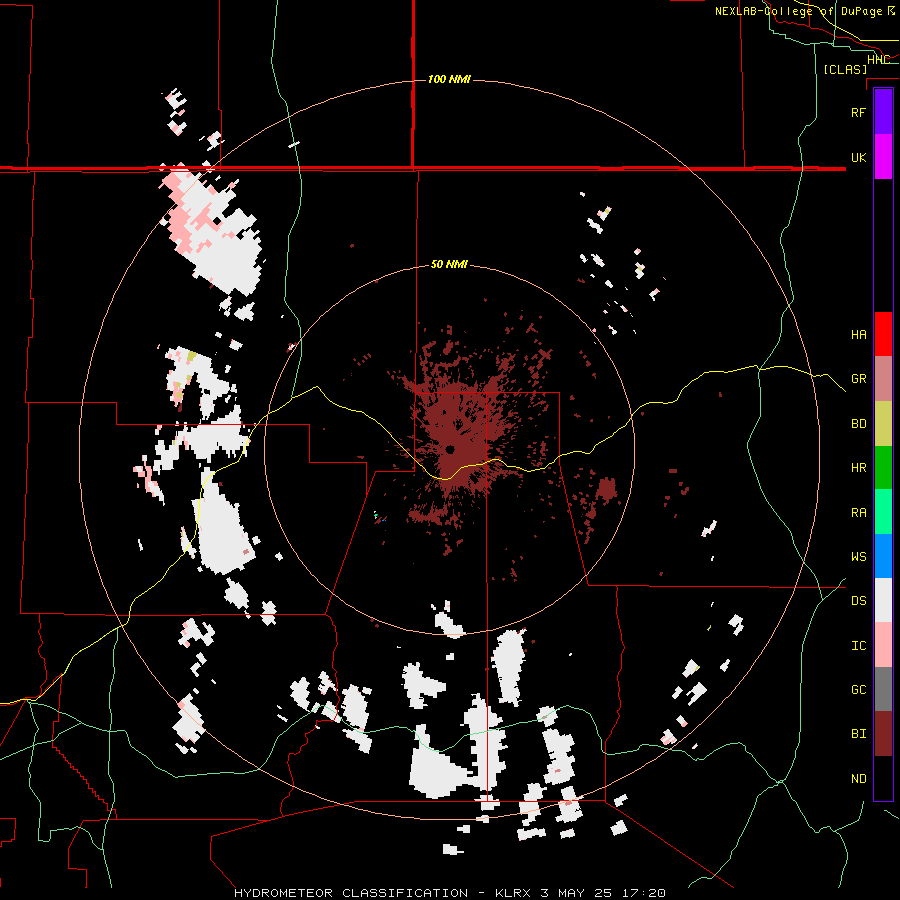900x900 pixels.
Task: Click the UK legend label text
Action: [858, 157]
